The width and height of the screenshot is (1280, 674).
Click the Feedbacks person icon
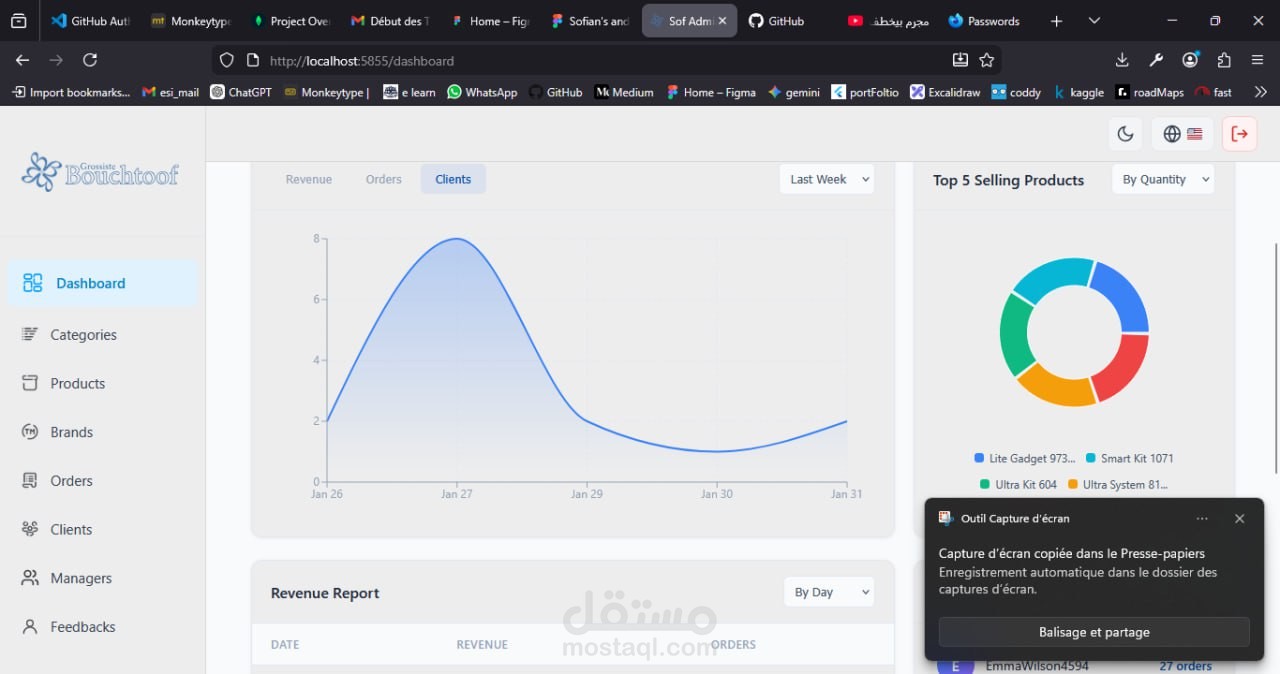[30, 627]
